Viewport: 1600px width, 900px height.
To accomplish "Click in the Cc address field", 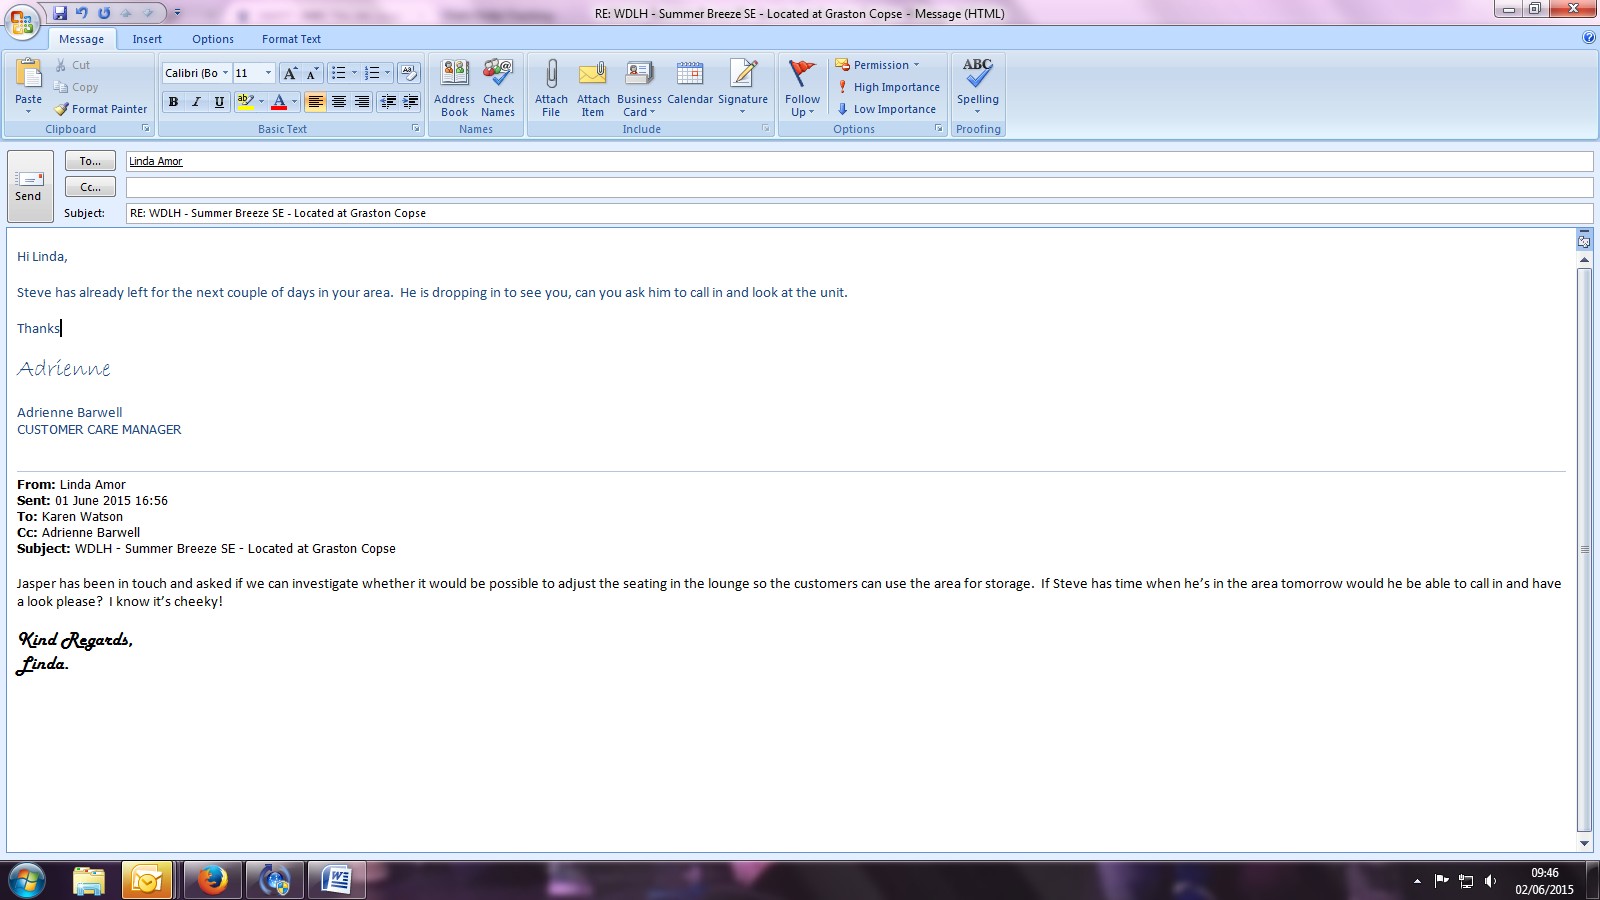I will (x=859, y=187).
